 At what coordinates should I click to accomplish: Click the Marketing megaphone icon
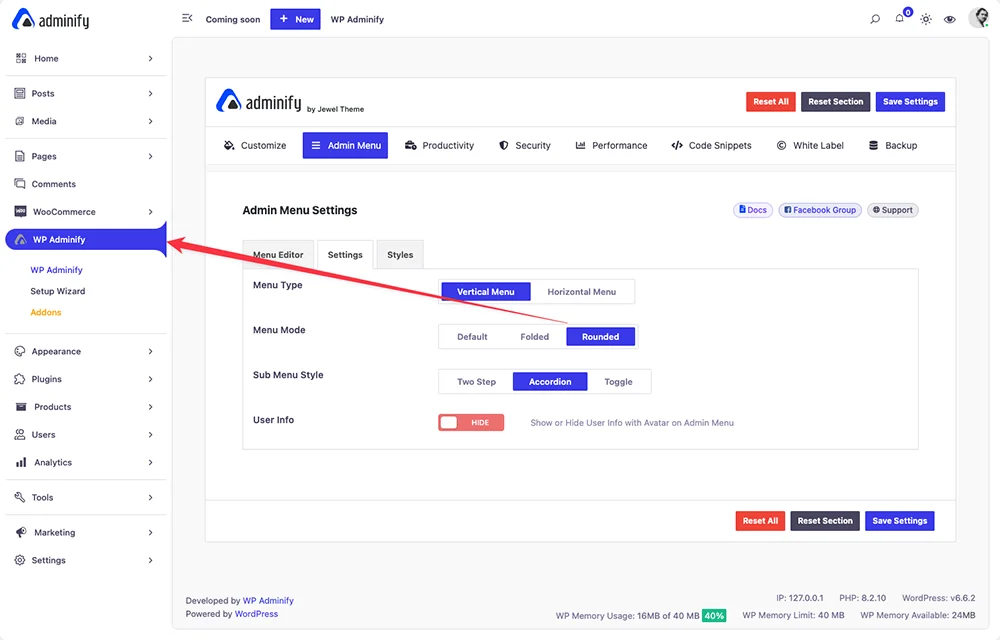coord(21,532)
